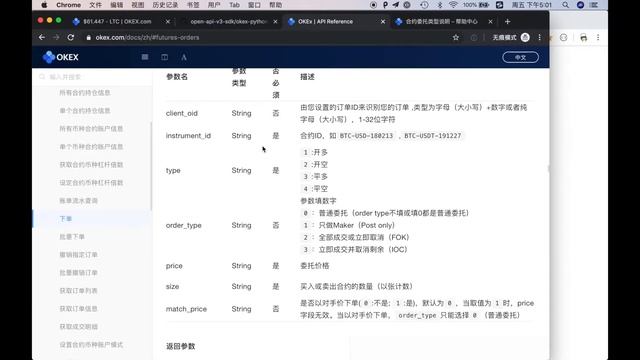Reload the page with the refresh icon
This screenshot has height=360, width=640.
click(71, 37)
